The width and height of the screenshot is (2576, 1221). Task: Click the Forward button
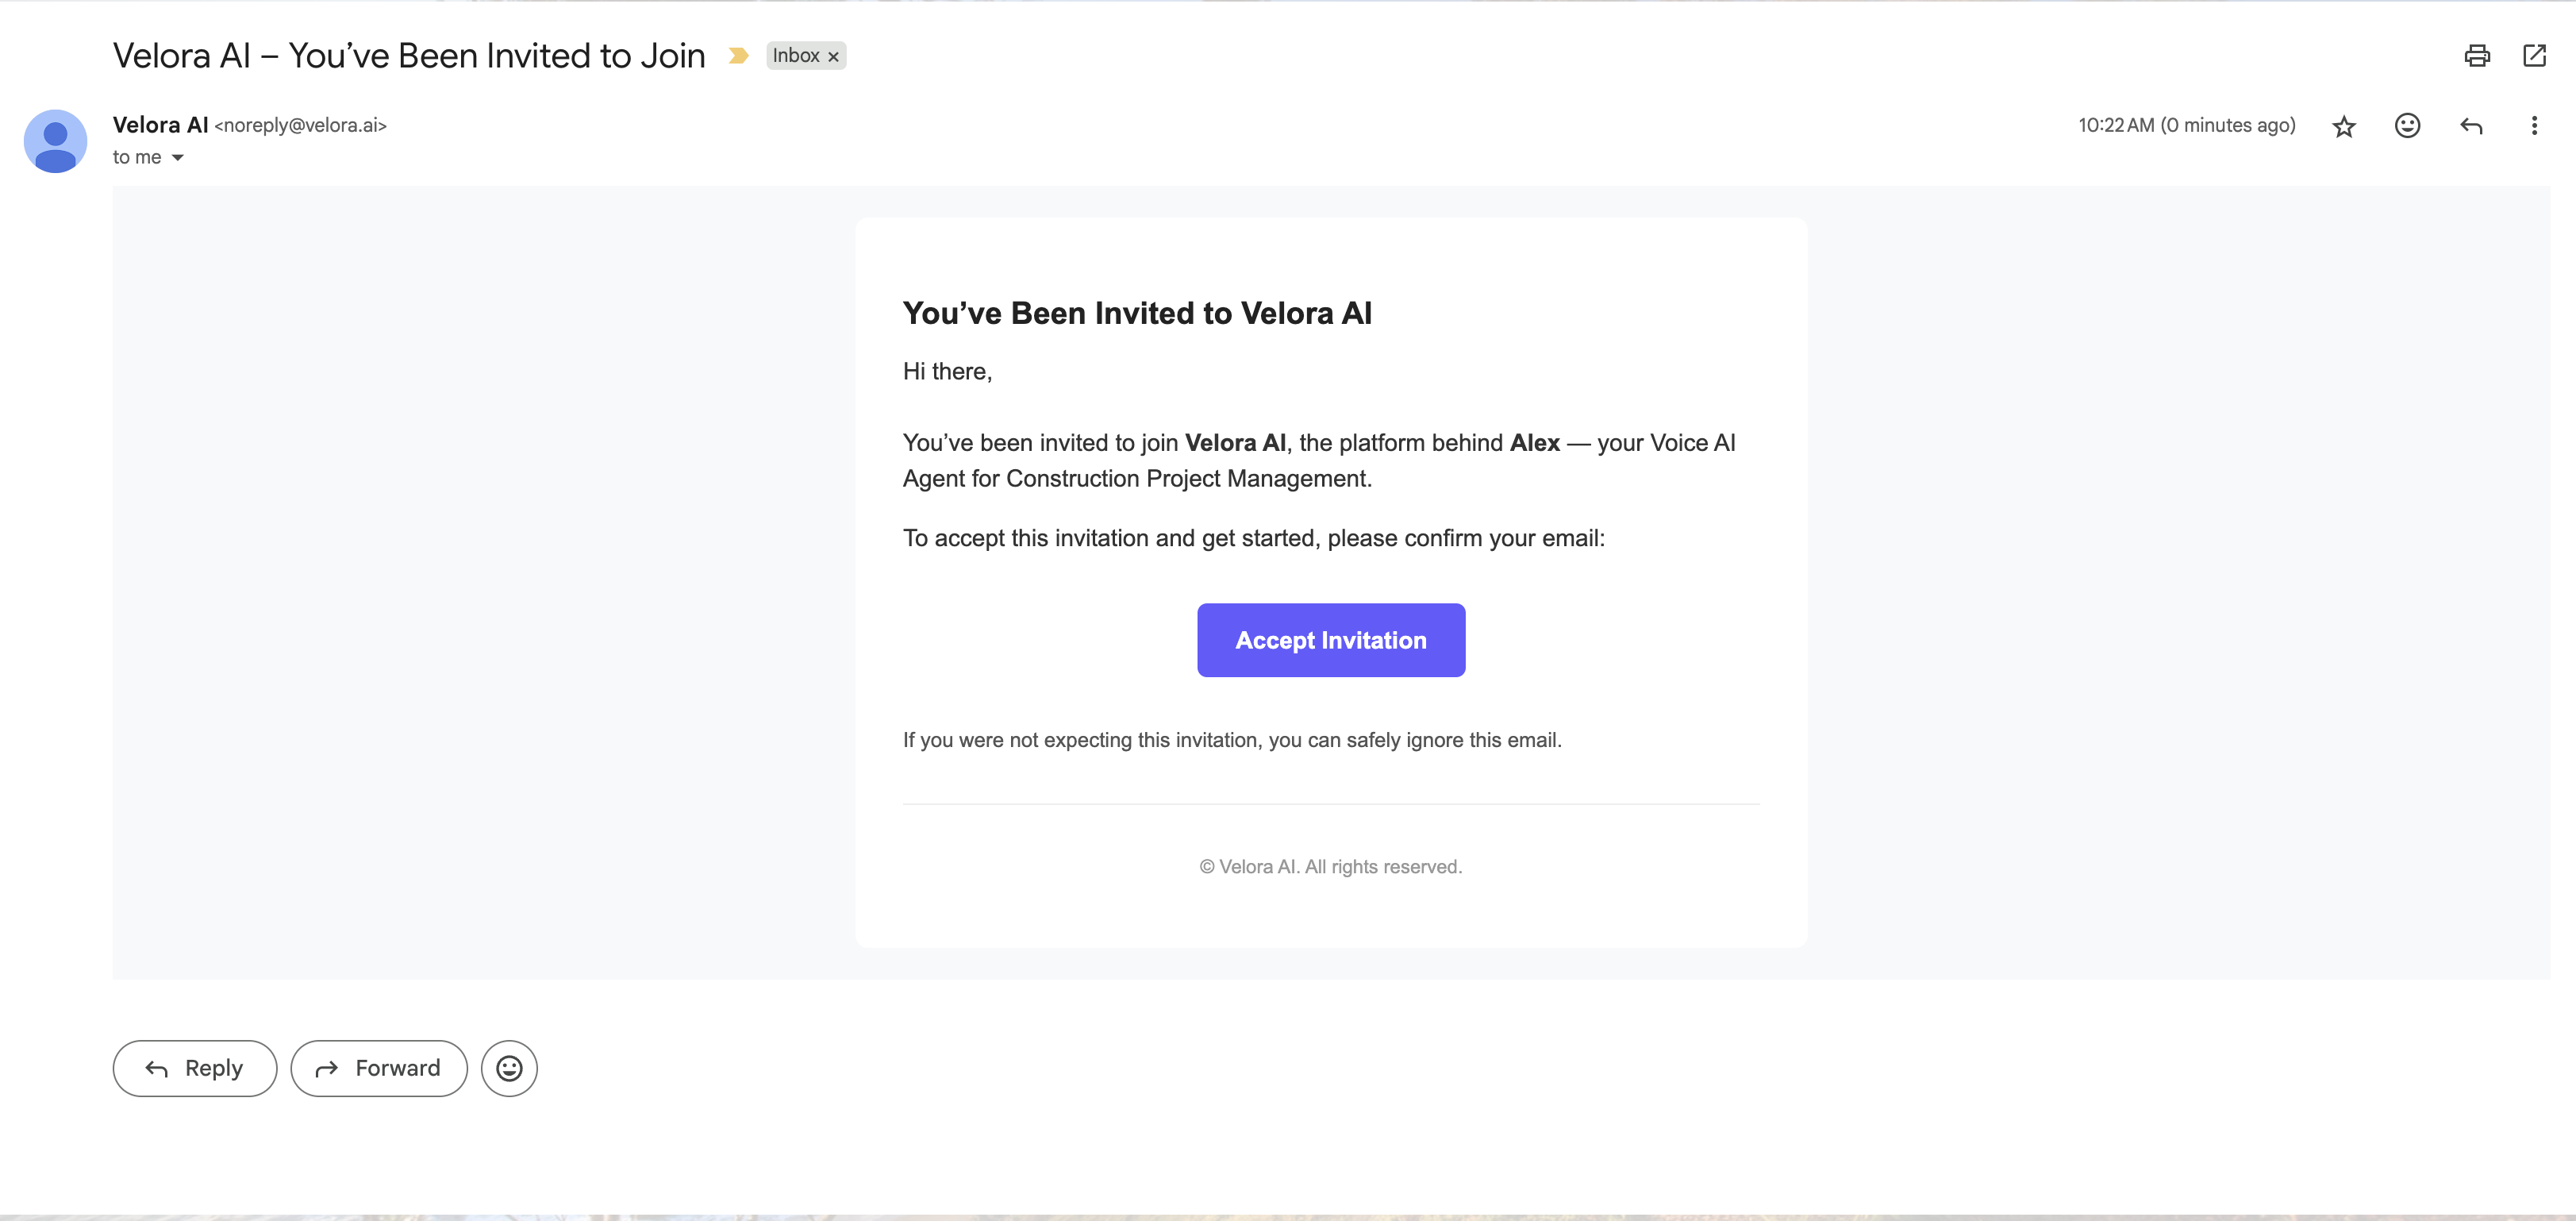click(x=379, y=1068)
